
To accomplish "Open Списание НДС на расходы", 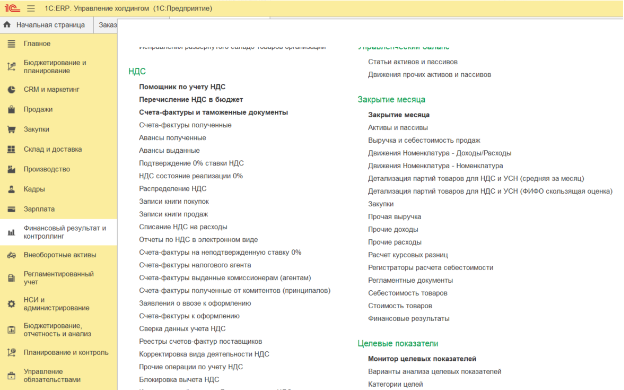I will point(183,227).
